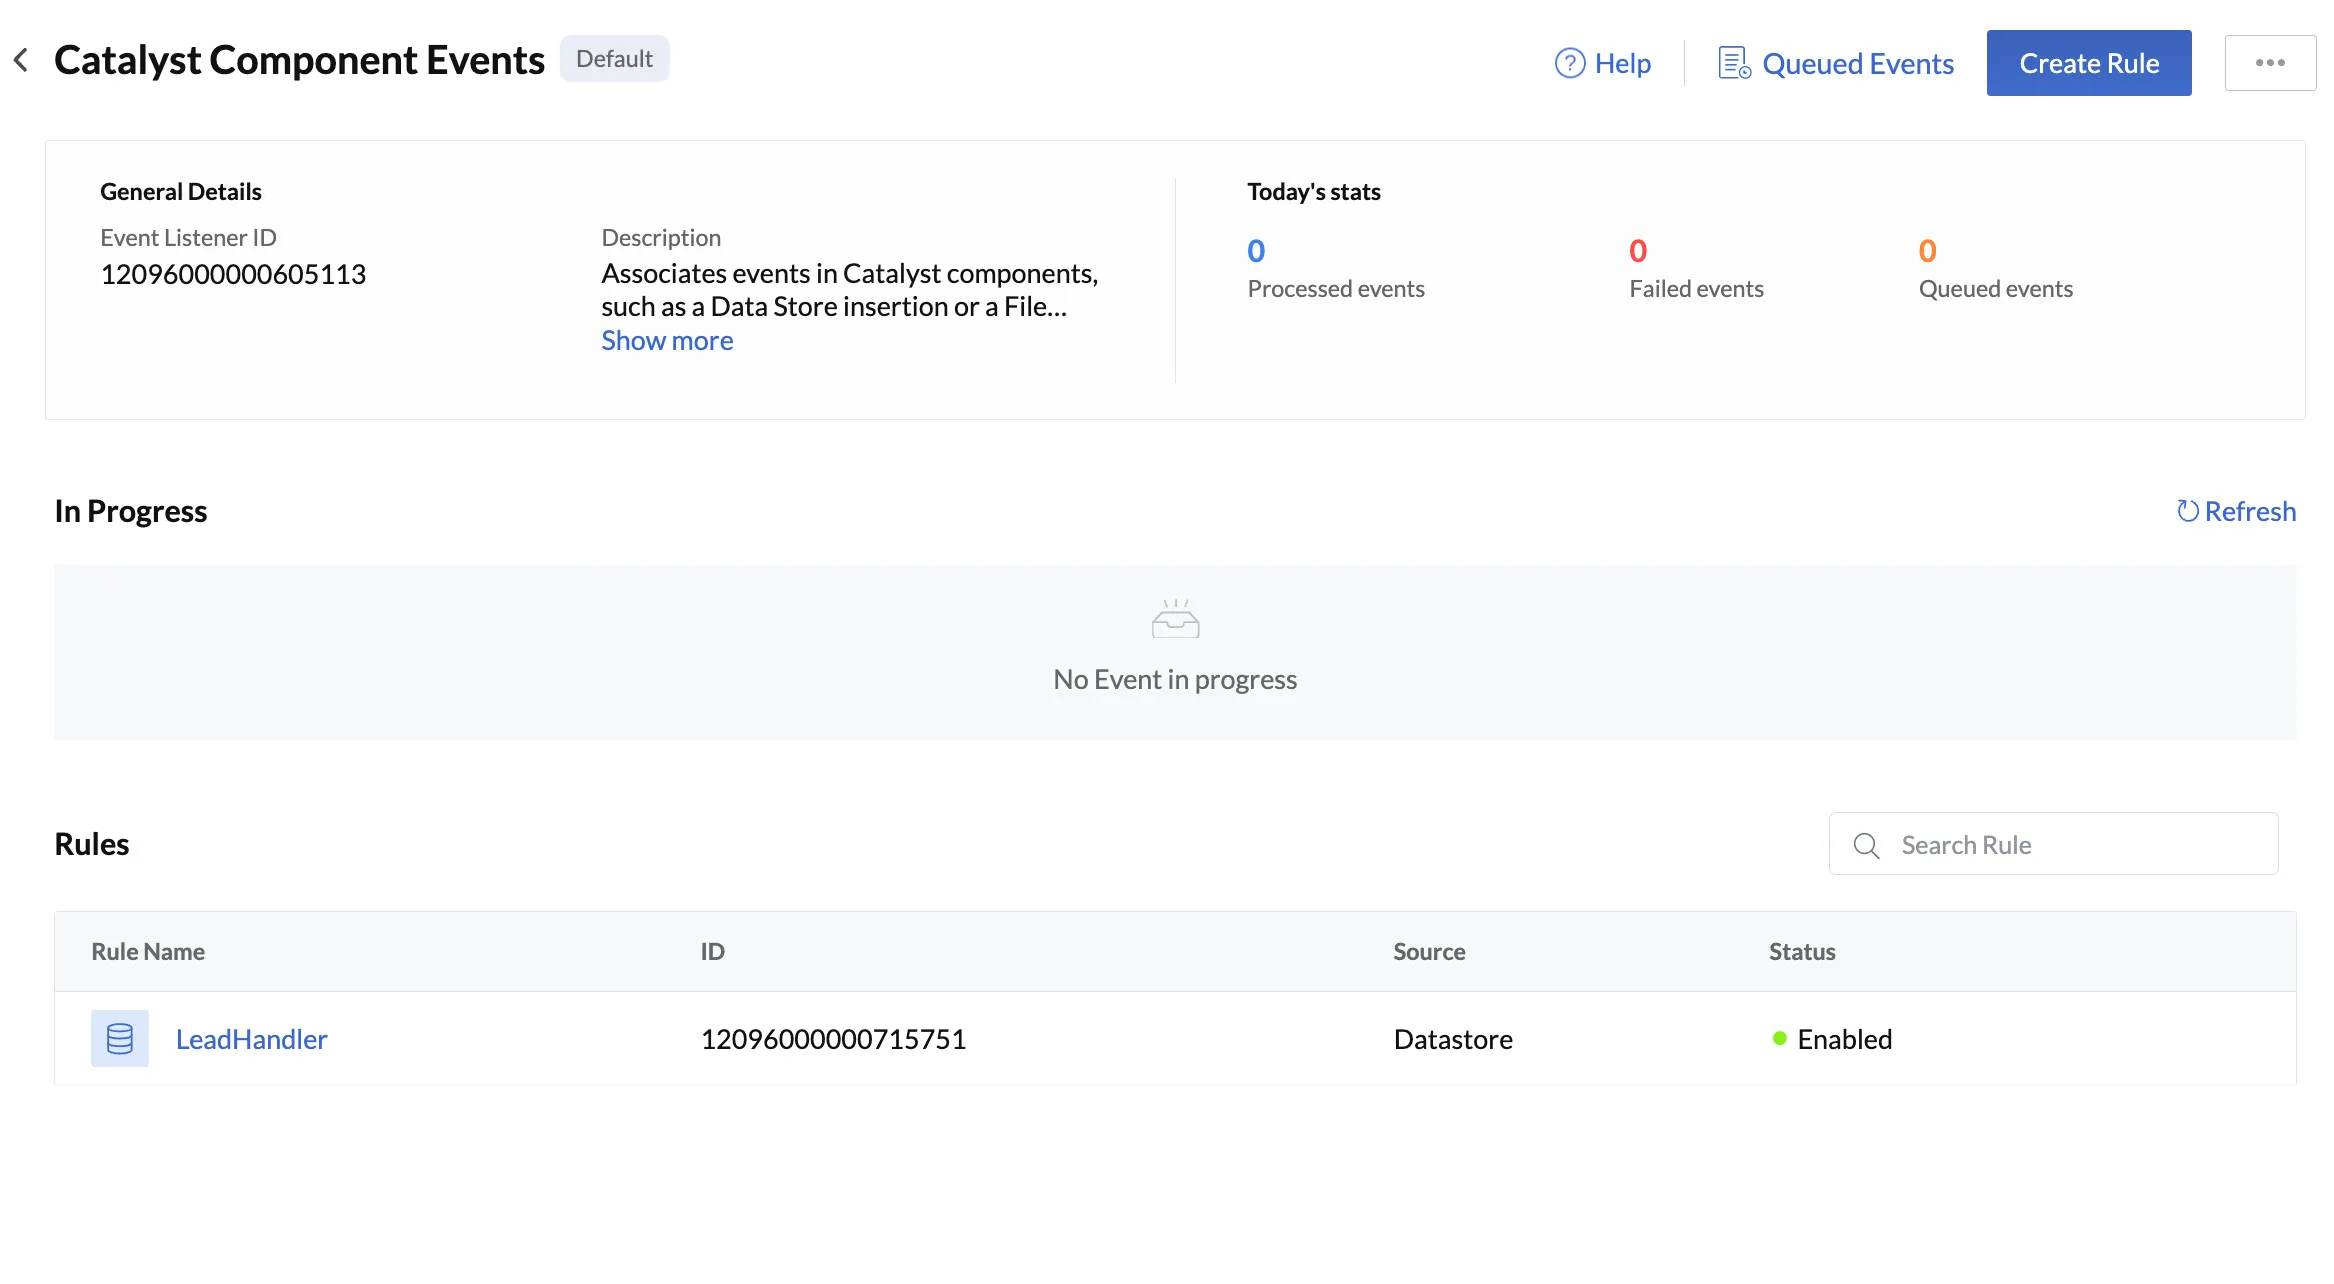Click the No Event in progress message
Image resolution: width=2334 pixels, height=1284 pixels.
[1175, 679]
